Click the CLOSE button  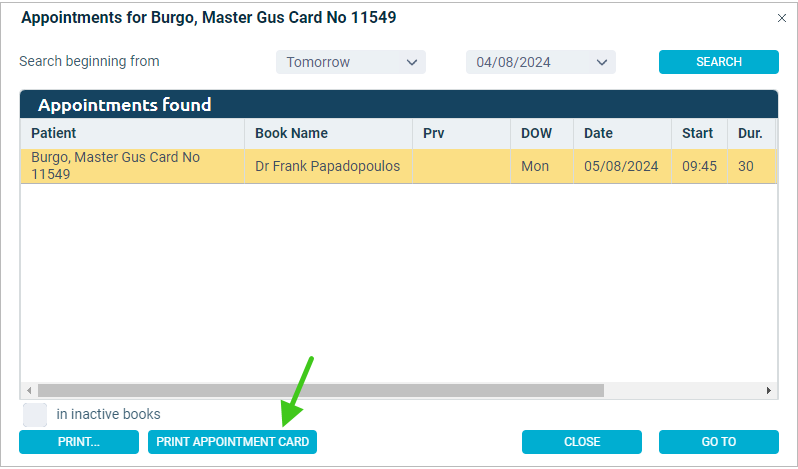(582, 442)
